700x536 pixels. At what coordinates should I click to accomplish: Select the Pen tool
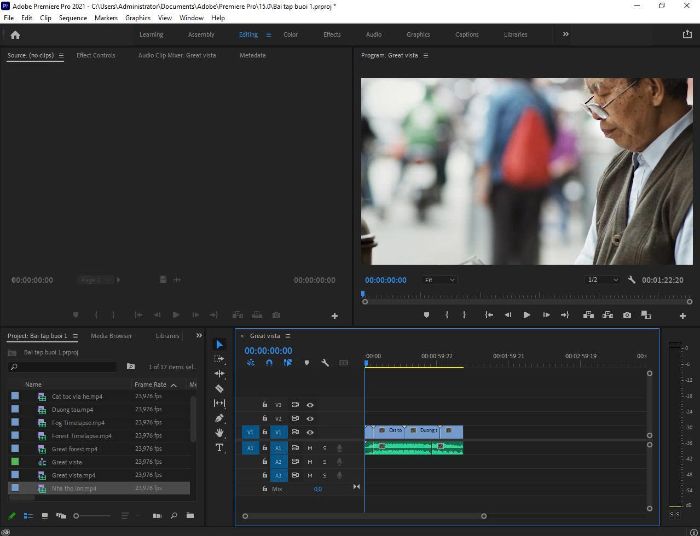[x=219, y=418]
